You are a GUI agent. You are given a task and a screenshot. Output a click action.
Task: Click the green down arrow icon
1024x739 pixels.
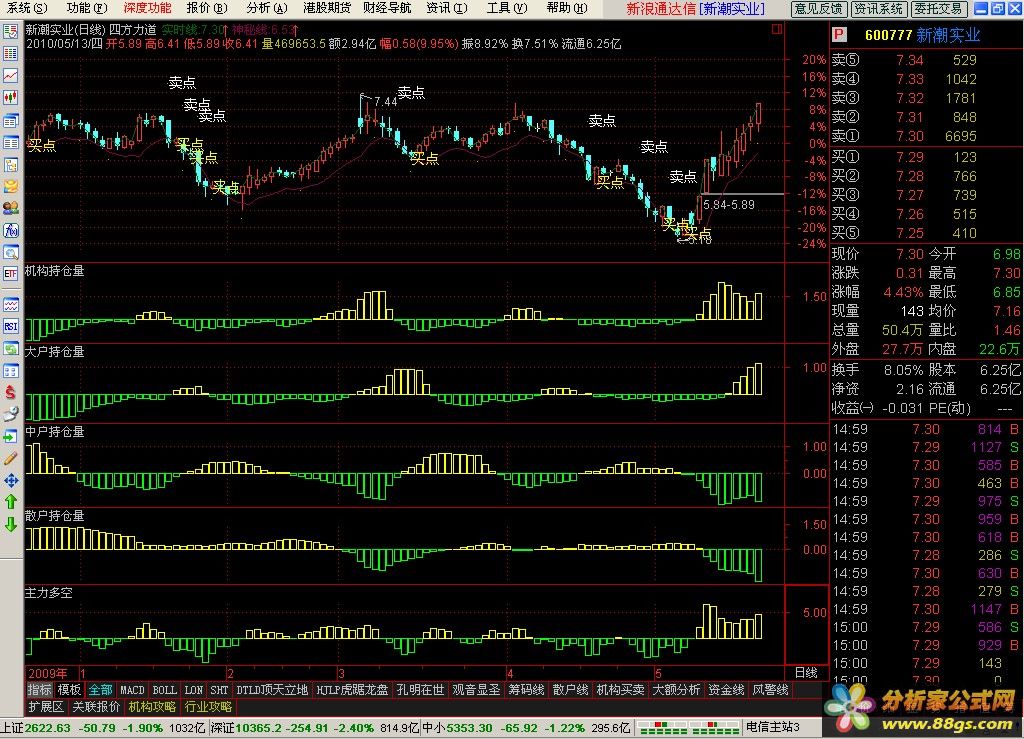click(10, 524)
